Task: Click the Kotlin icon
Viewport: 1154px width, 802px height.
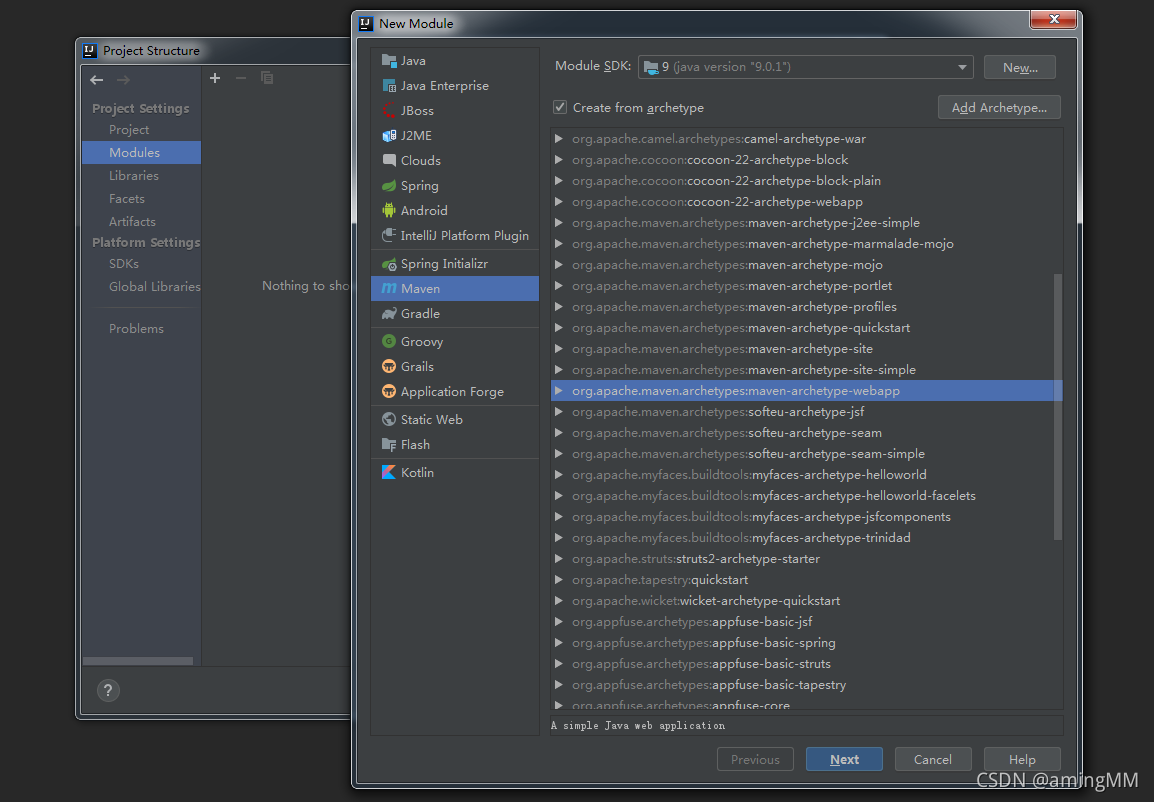Action: (389, 472)
